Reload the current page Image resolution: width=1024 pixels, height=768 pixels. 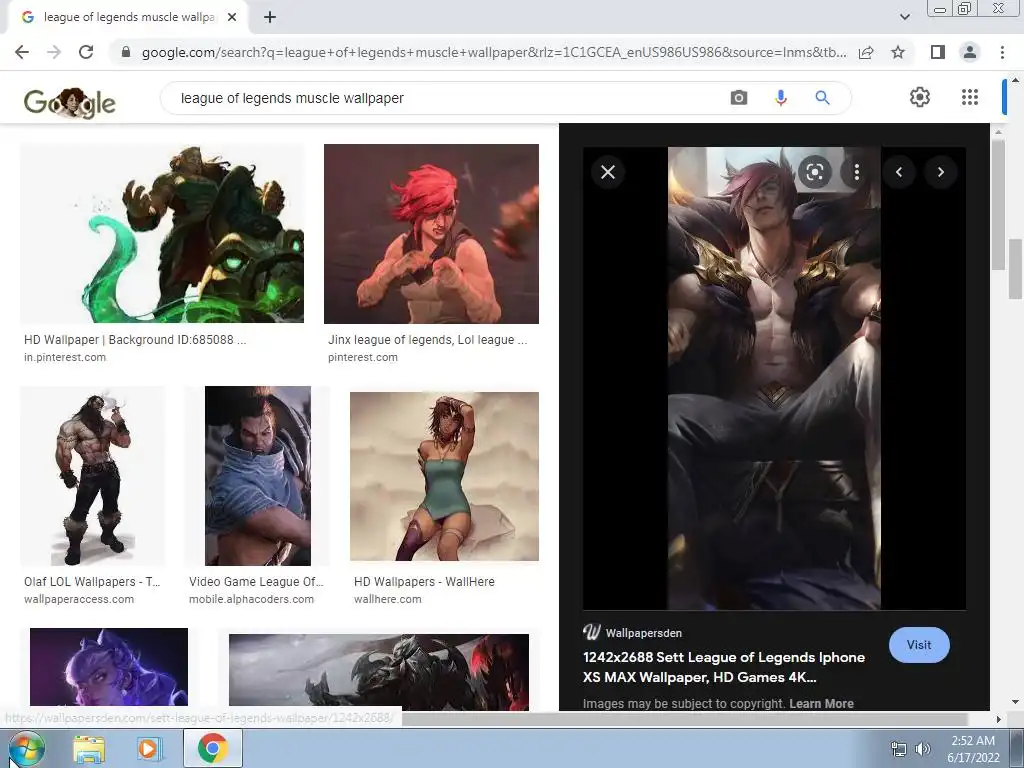(x=86, y=52)
